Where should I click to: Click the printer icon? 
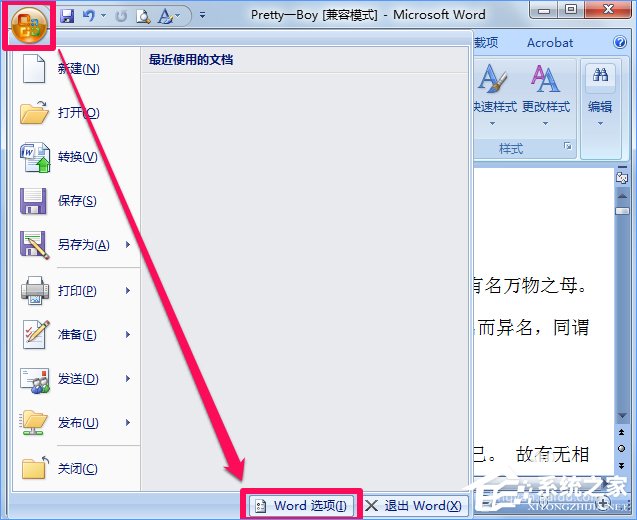tap(35, 290)
